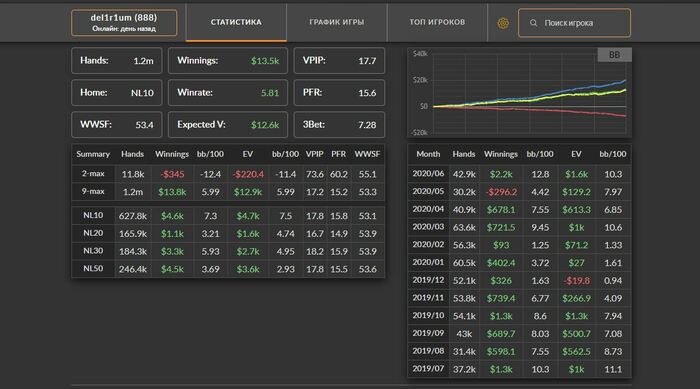Click the Month column header
The height and width of the screenshot is (389, 700).
point(428,154)
